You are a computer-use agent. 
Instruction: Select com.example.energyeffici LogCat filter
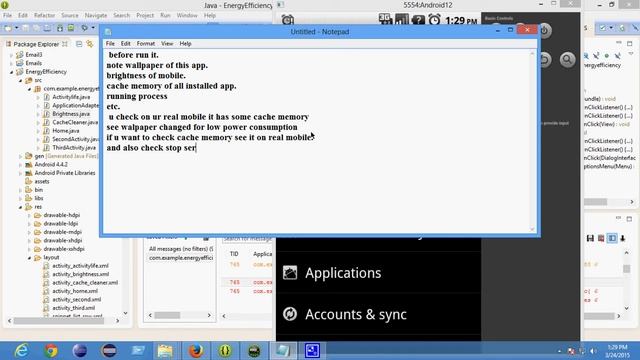[x=181, y=258]
